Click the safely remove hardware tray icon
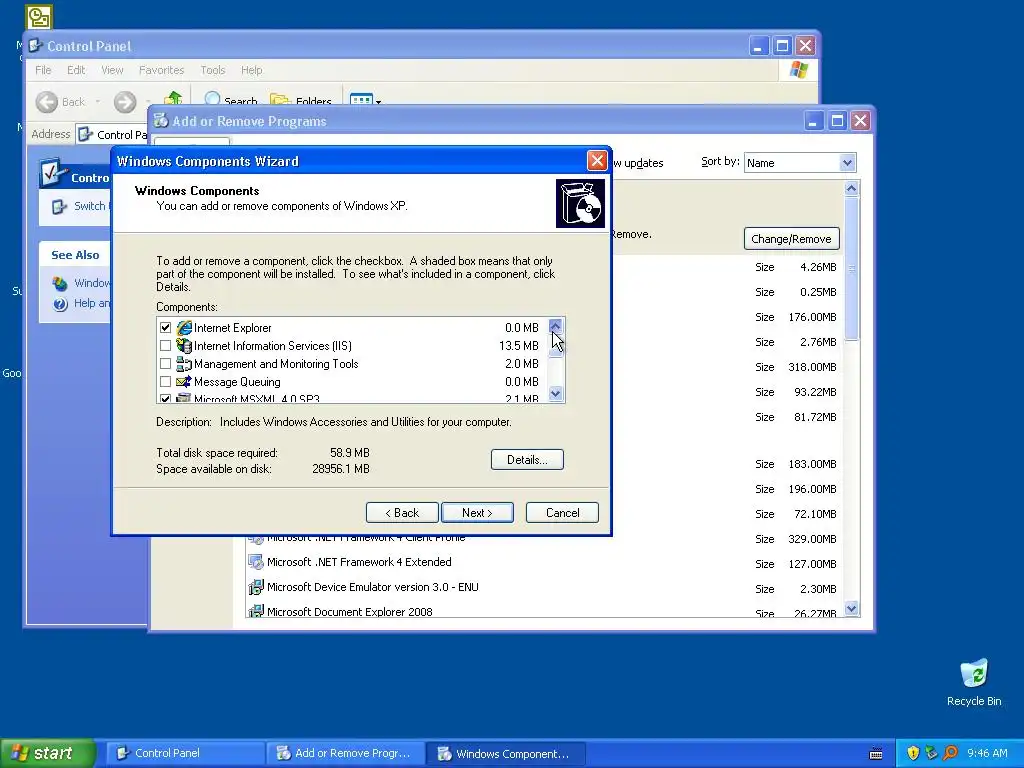The height and width of the screenshot is (768, 1024). [931, 753]
